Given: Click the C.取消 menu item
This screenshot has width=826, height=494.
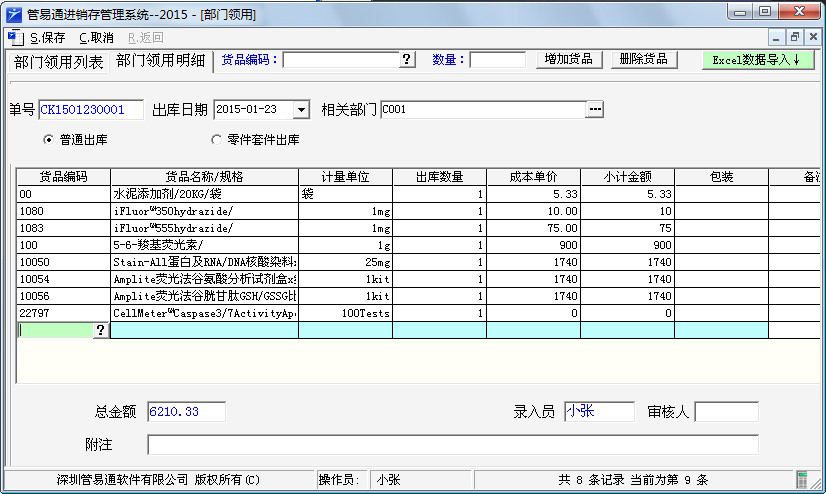Looking at the screenshot, I should (x=96, y=37).
